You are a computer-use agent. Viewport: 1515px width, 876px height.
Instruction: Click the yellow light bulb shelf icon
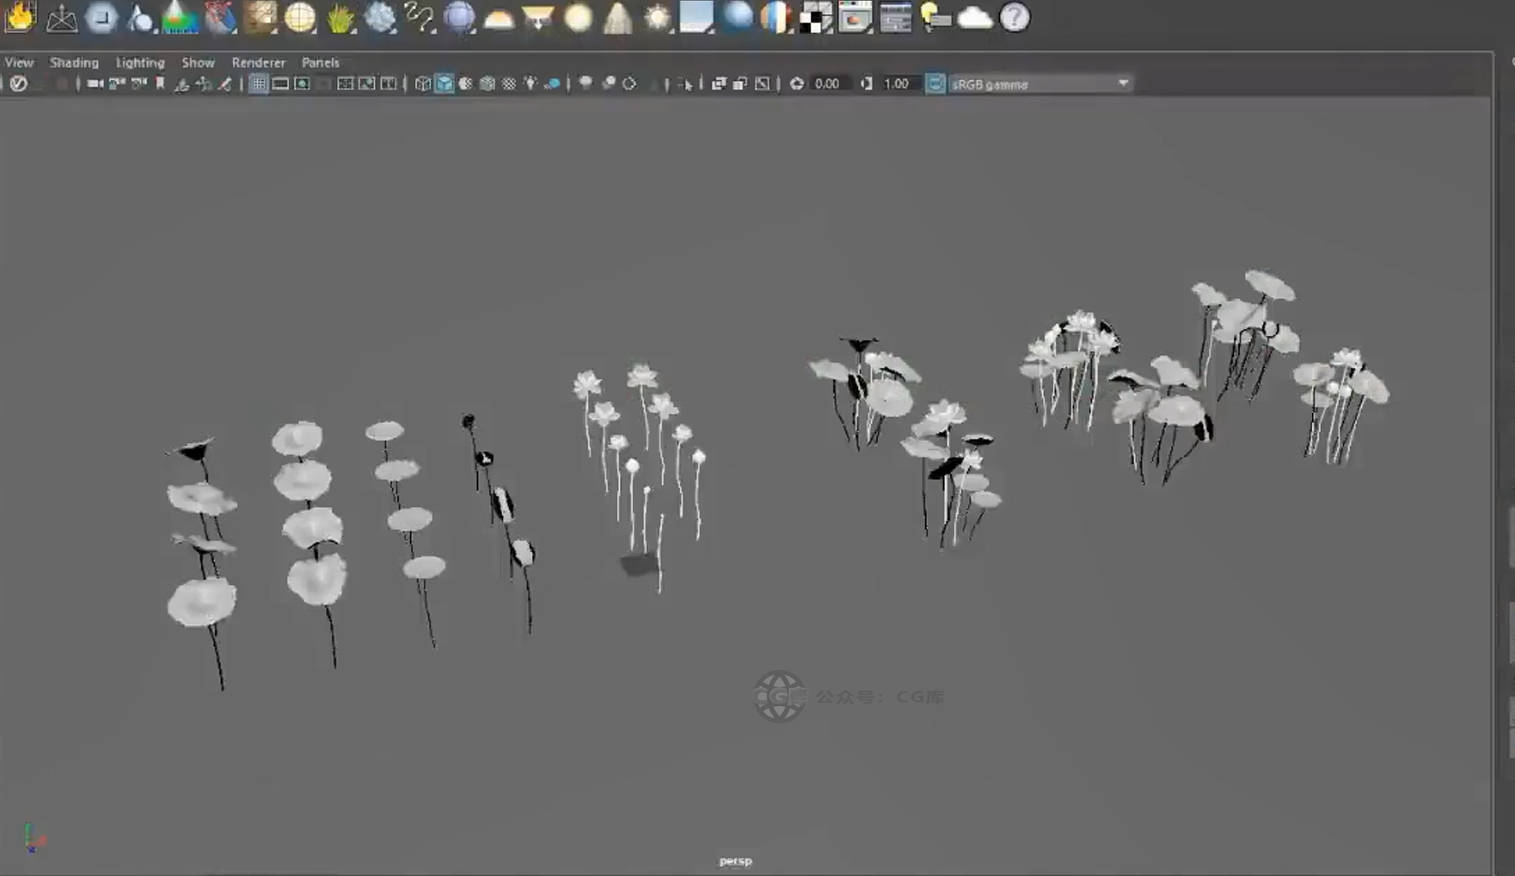934,18
